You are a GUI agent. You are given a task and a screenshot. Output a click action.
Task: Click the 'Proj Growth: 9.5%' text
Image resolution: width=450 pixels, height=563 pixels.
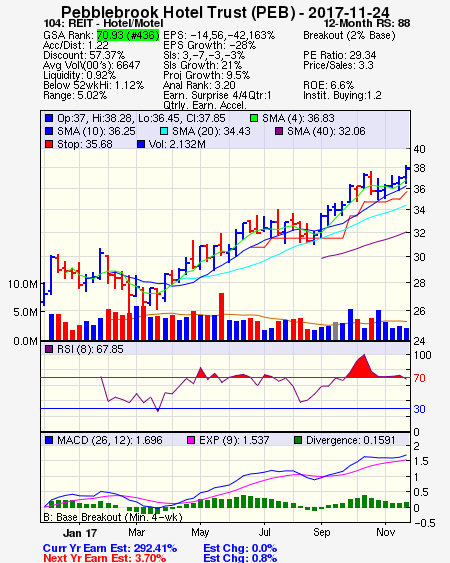tap(207, 75)
